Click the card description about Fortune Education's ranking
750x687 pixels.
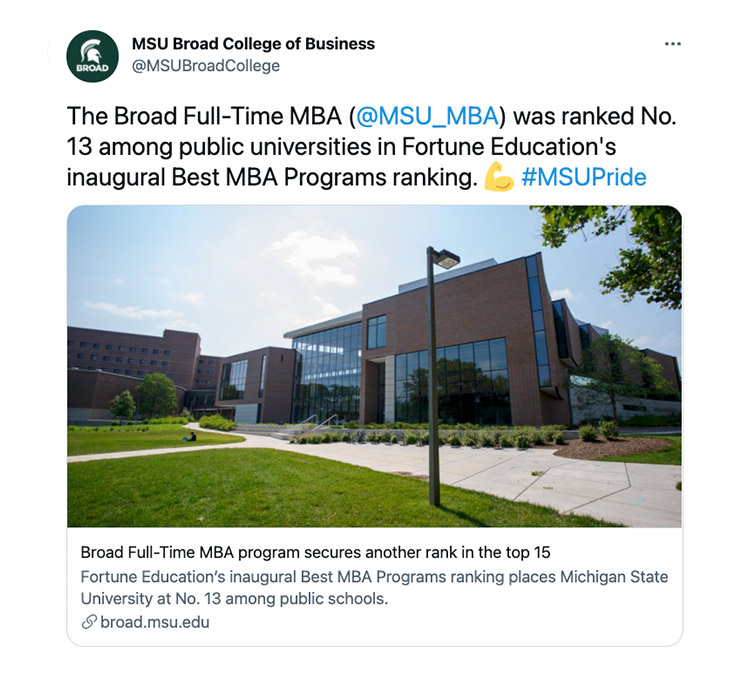[x=374, y=577]
